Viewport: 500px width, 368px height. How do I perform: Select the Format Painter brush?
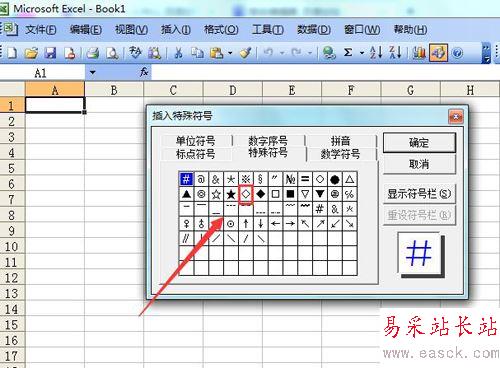click(246, 53)
